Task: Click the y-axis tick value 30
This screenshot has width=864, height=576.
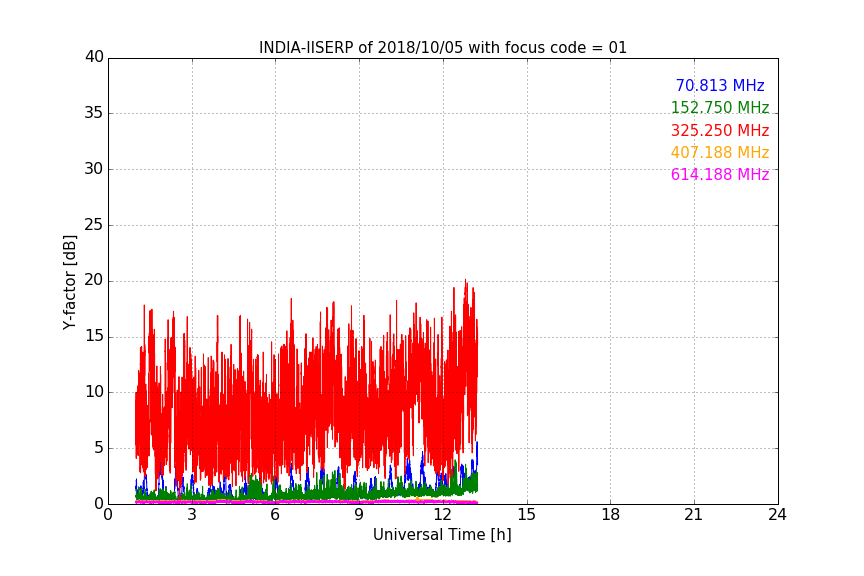Action: (94, 169)
